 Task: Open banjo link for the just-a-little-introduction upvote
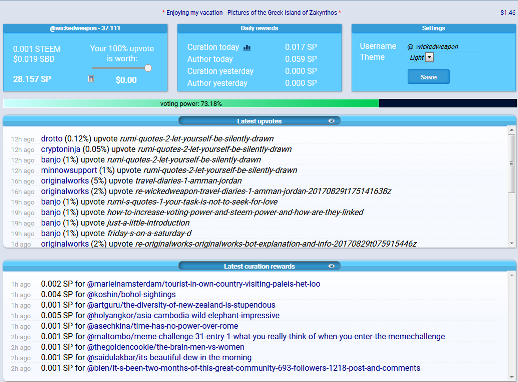(x=51, y=223)
